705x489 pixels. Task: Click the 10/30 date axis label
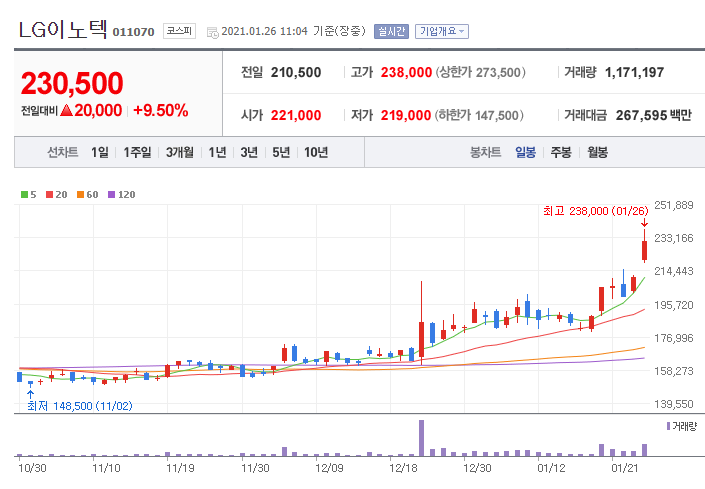[32, 468]
